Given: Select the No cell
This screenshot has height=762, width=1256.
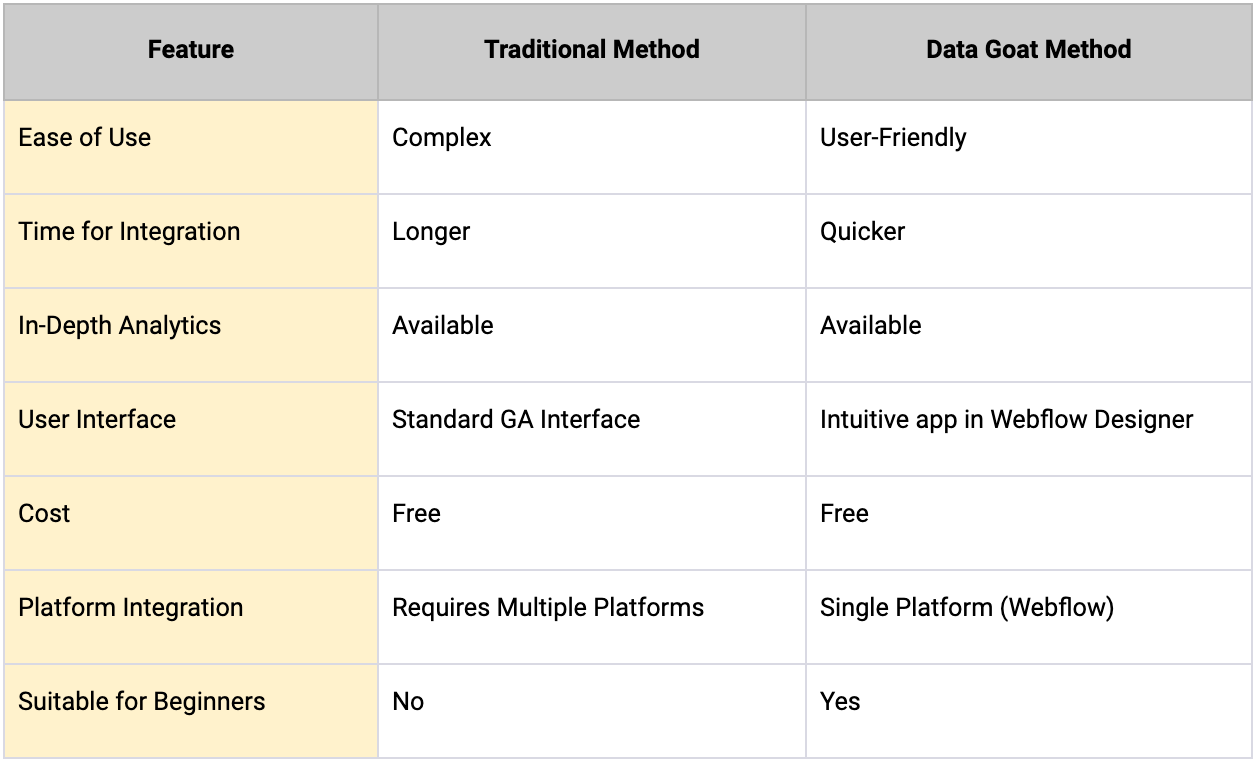Looking at the screenshot, I should (408, 702).
